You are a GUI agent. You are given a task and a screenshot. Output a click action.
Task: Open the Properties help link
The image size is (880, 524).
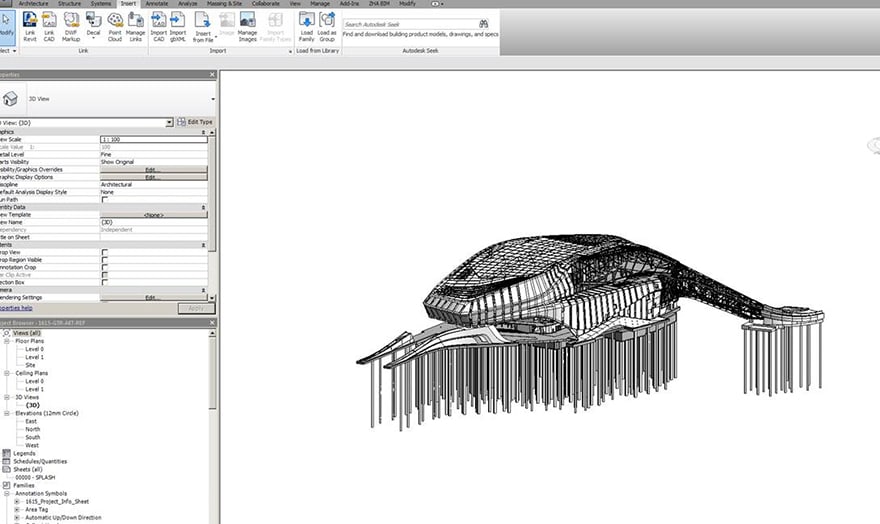coord(14,308)
